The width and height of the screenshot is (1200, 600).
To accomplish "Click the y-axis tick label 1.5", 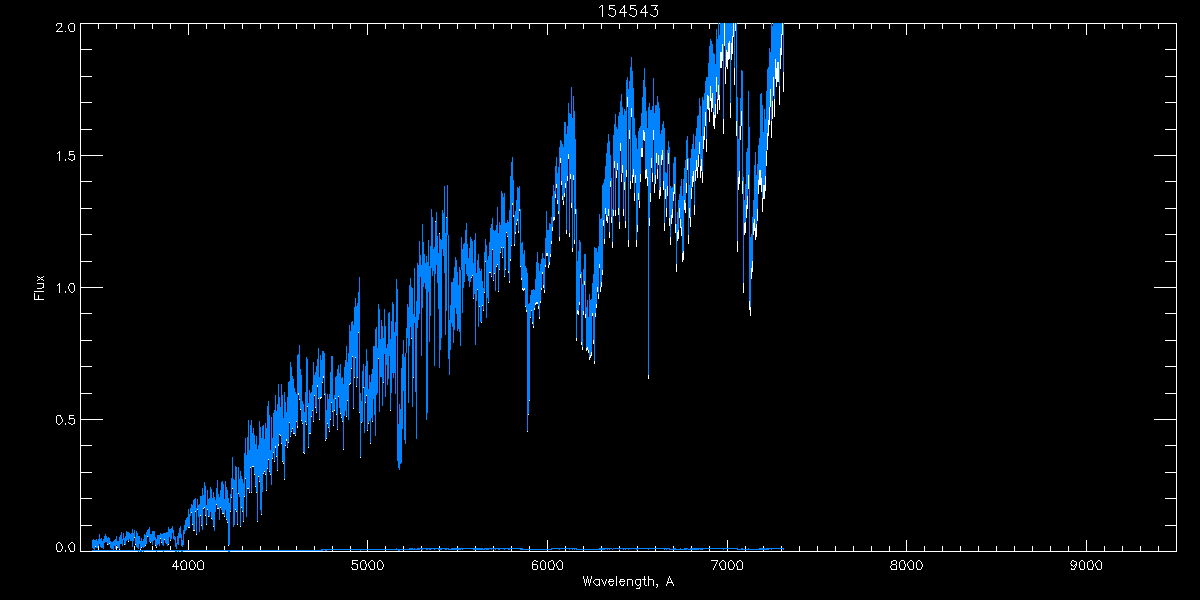I will 65,157.
